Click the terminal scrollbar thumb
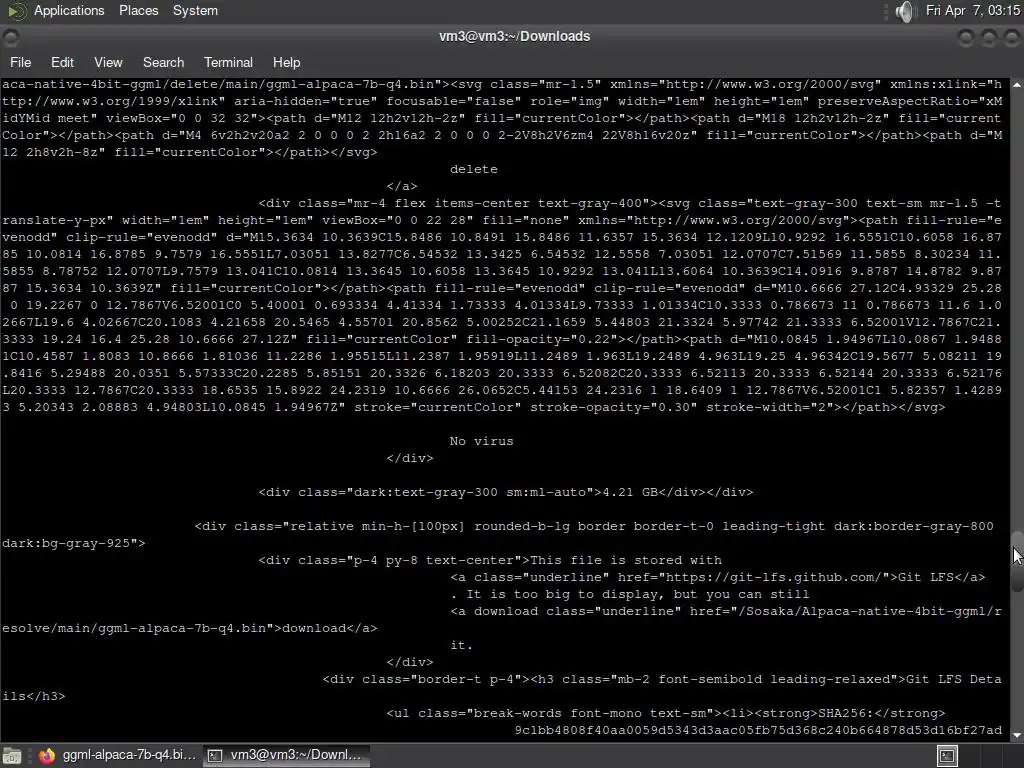 pyautogui.click(x=1017, y=562)
